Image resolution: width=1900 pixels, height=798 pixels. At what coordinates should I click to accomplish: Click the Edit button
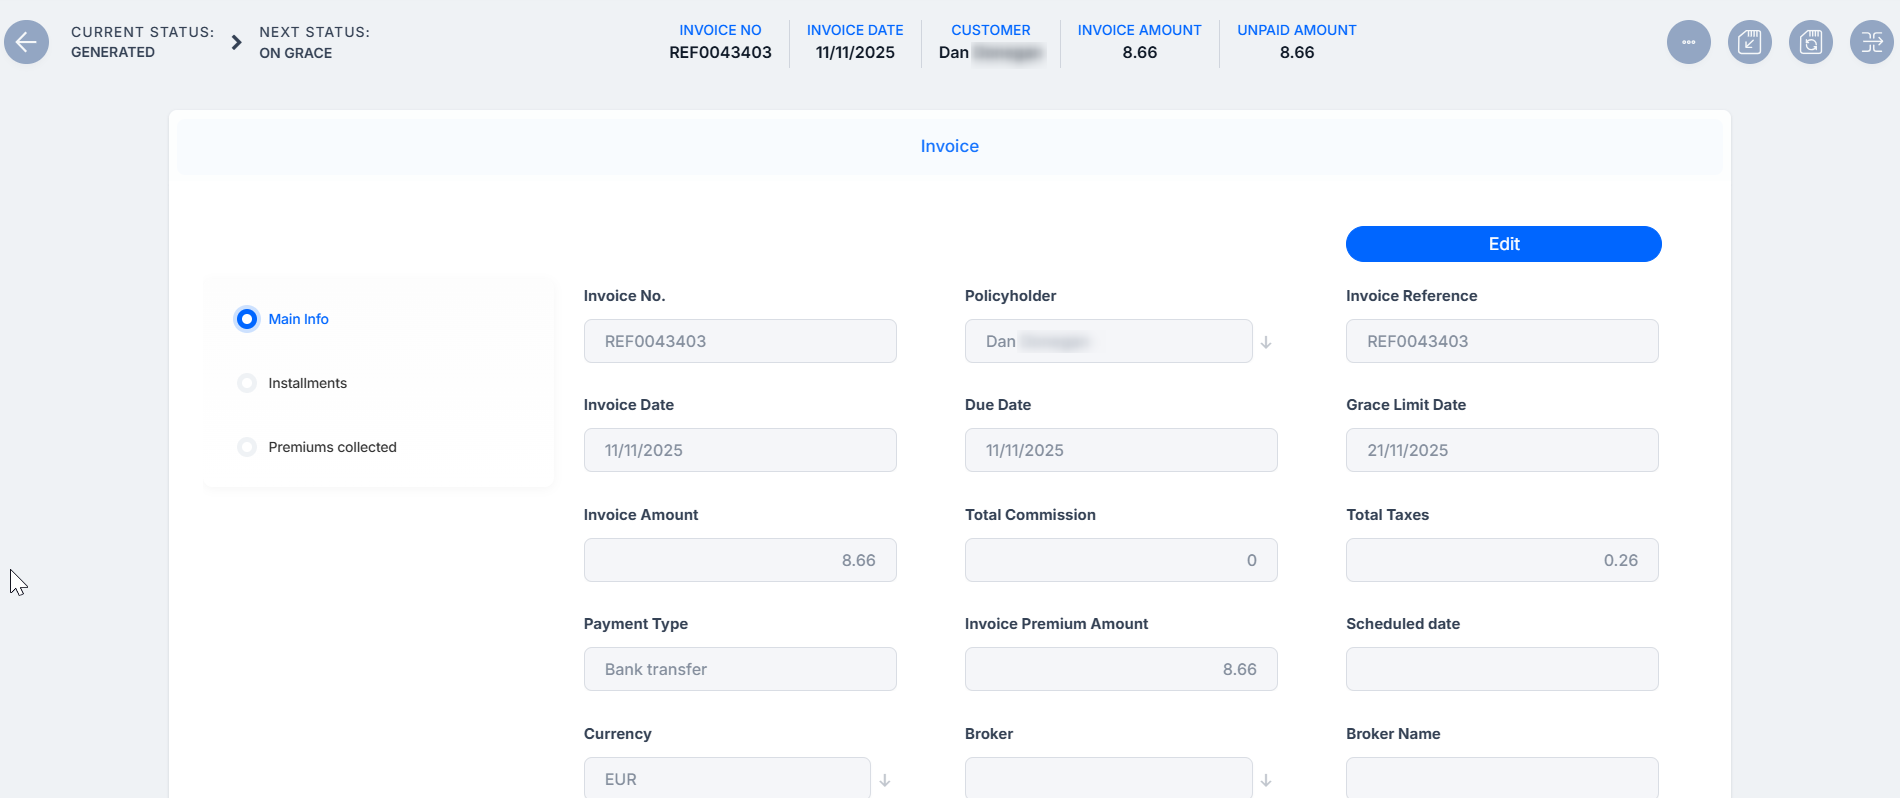pos(1503,244)
